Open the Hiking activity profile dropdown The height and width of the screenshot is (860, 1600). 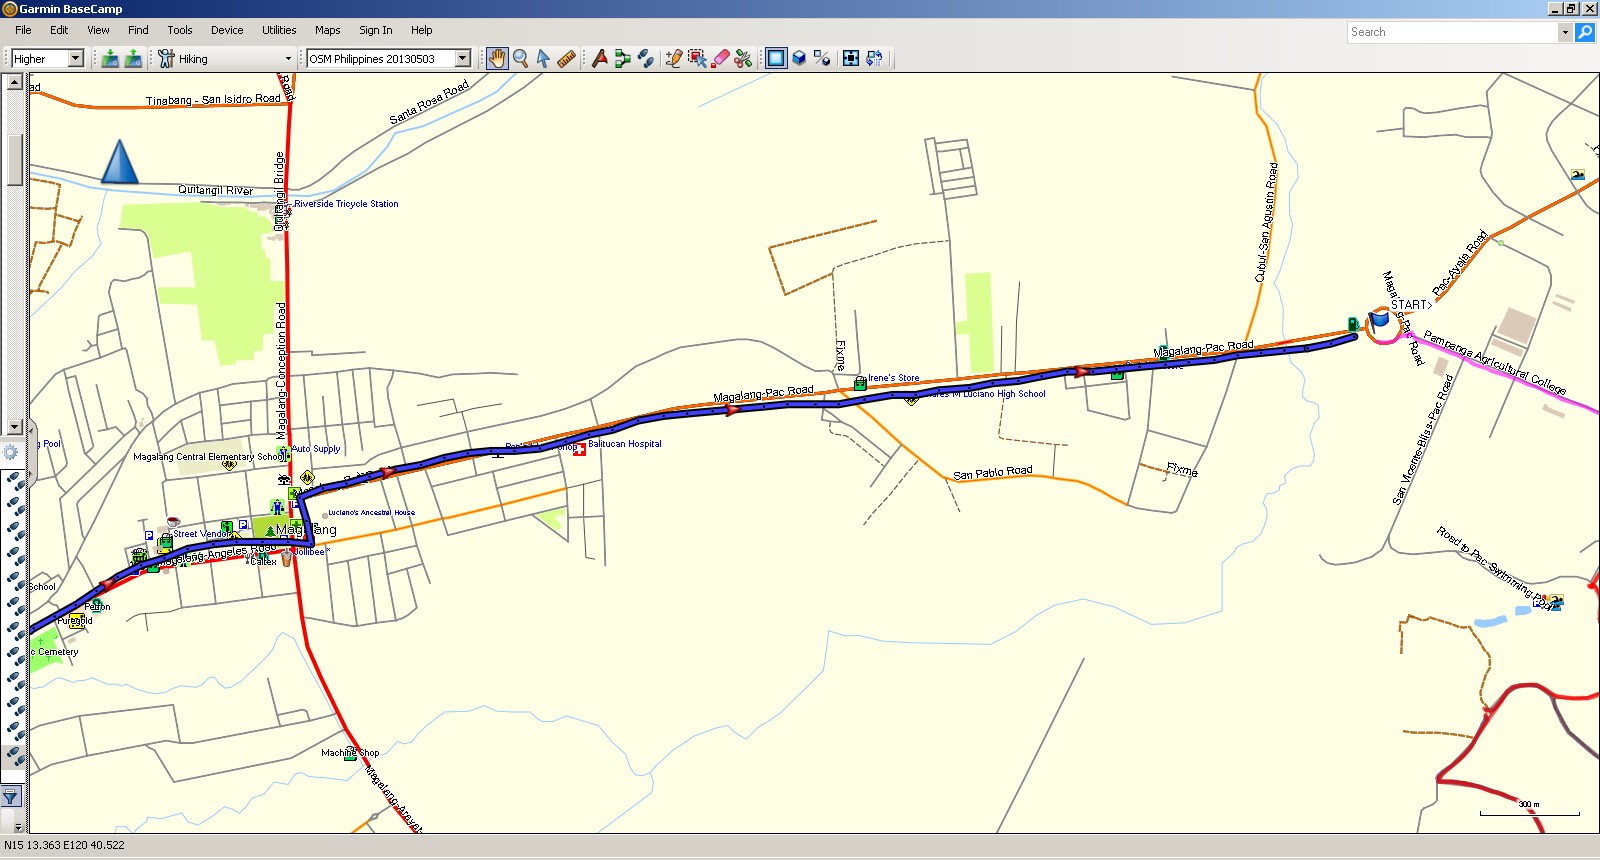coord(288,59)
